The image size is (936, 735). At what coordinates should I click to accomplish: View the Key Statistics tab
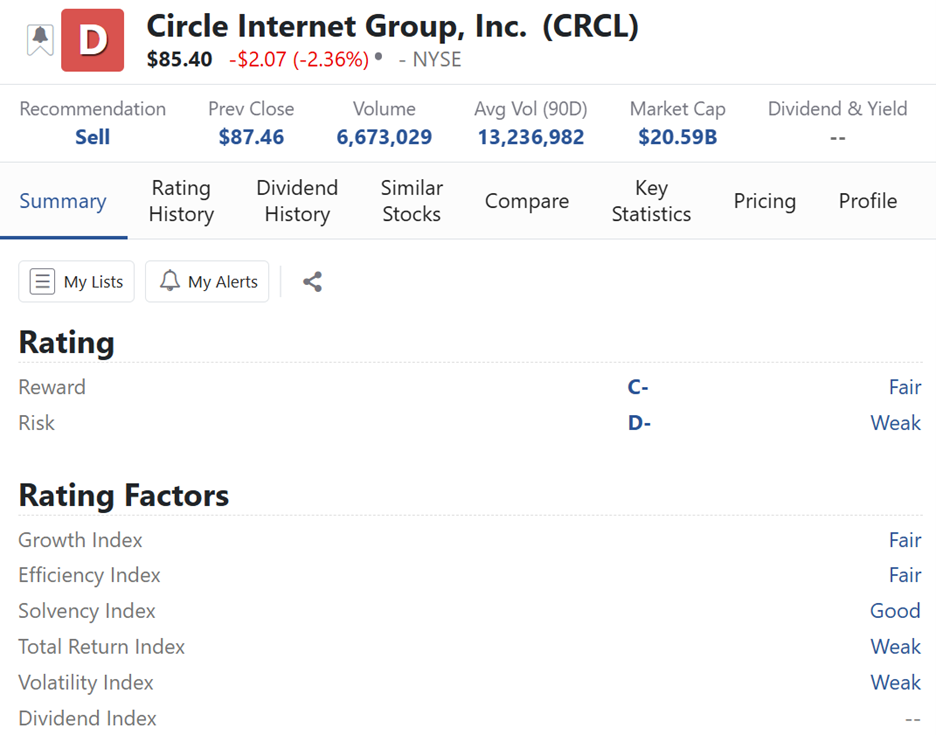(x=651, y=201)
